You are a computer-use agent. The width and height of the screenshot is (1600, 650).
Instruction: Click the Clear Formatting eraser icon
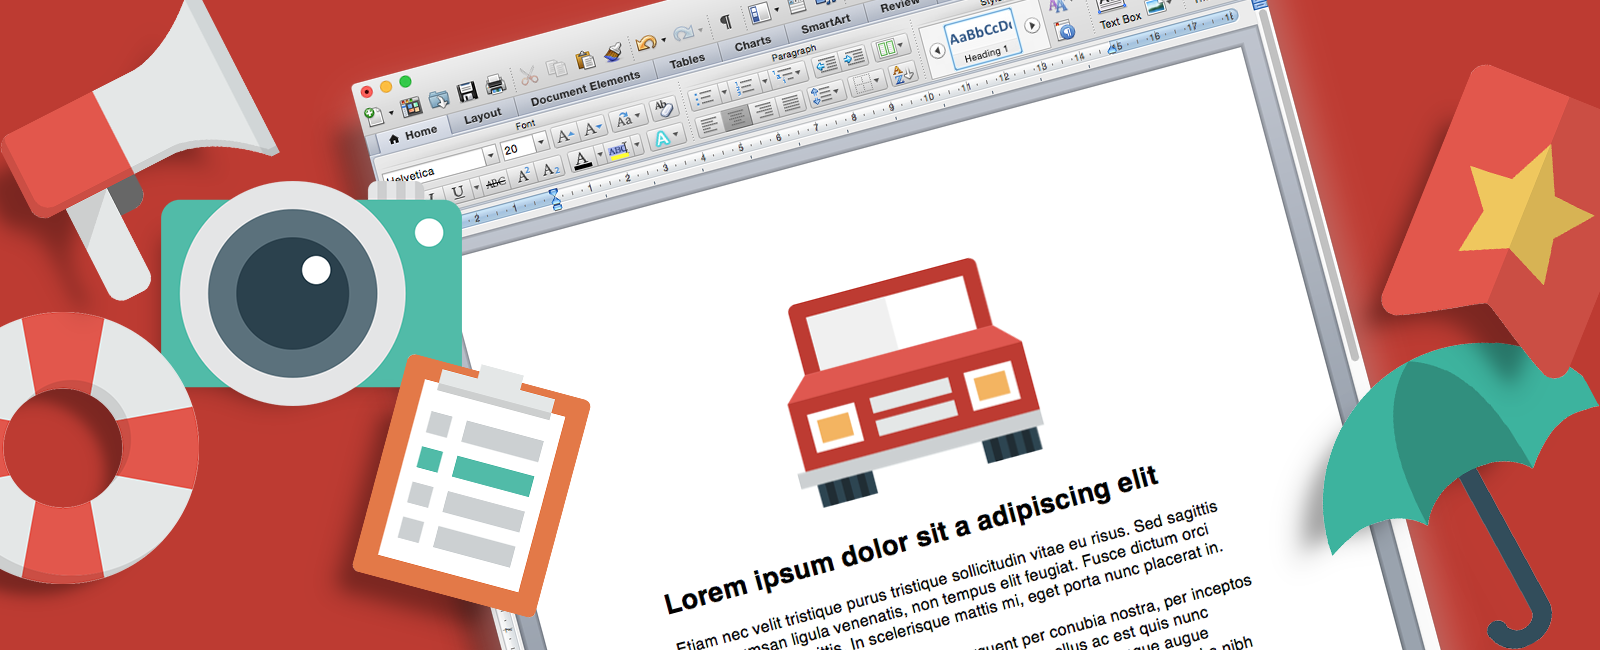tap(664, 108)
